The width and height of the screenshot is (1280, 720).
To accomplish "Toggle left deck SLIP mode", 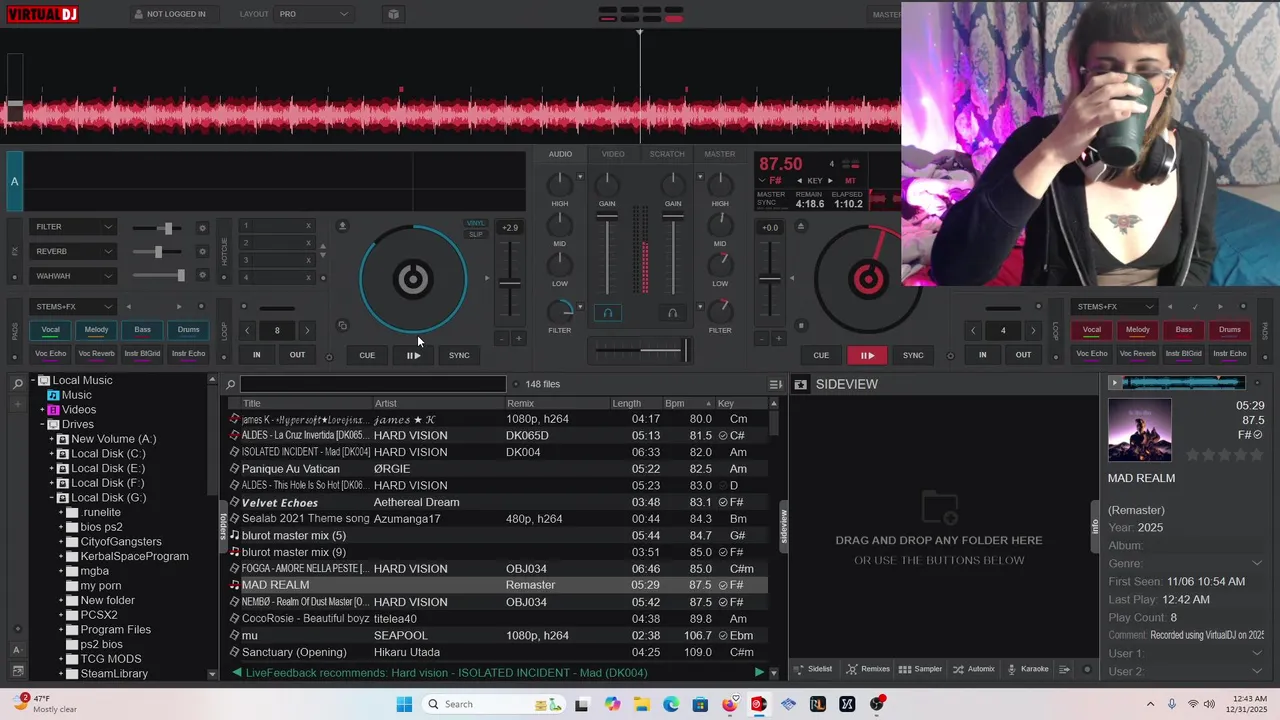I will pos(476,234).
